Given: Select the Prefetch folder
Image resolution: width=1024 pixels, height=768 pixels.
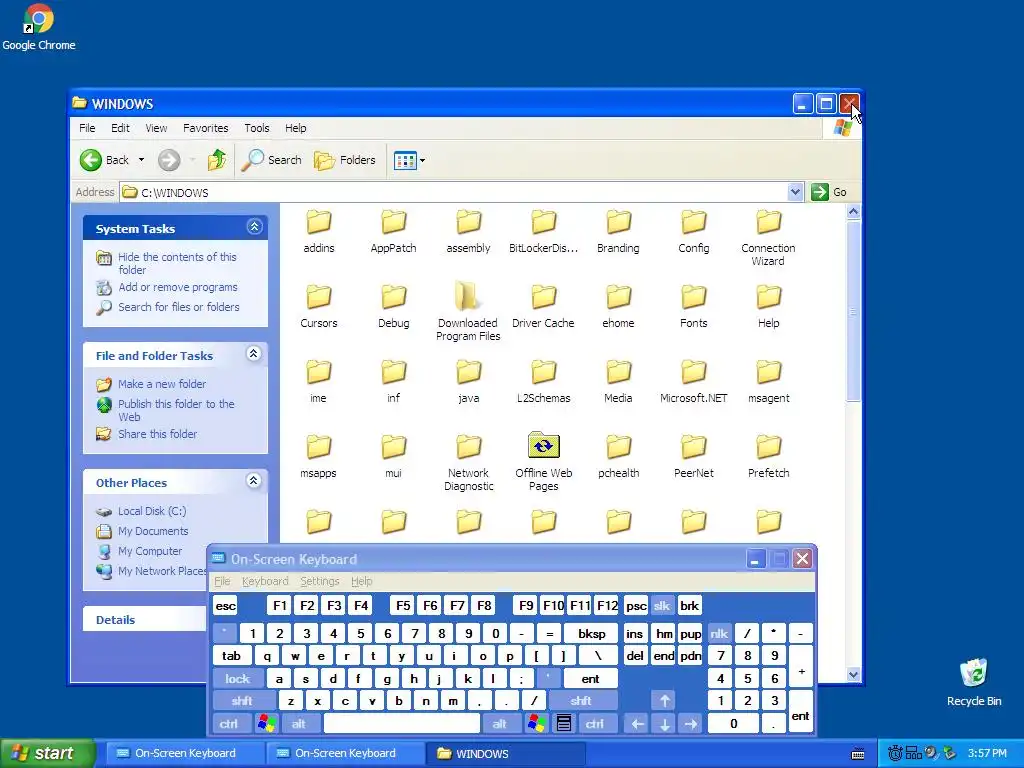Looking at the screenshot, I should click(769, 456).
